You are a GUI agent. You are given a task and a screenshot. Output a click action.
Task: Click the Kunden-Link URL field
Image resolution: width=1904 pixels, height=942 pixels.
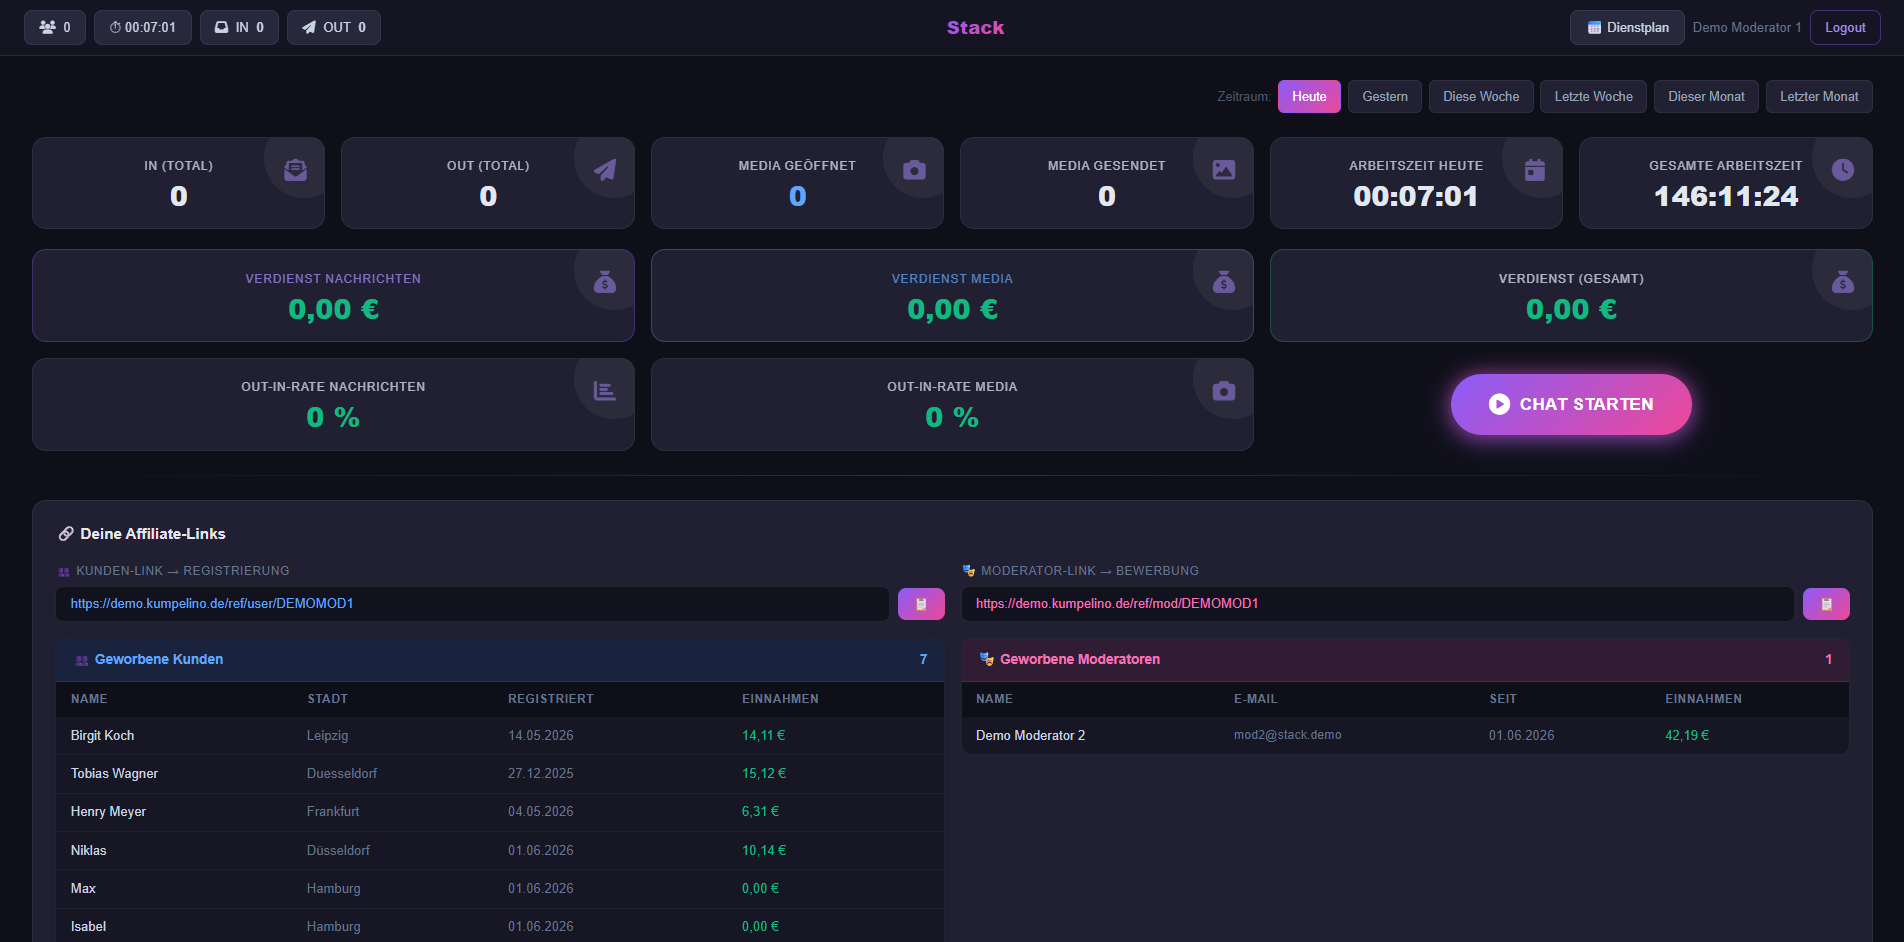[472, 604]
